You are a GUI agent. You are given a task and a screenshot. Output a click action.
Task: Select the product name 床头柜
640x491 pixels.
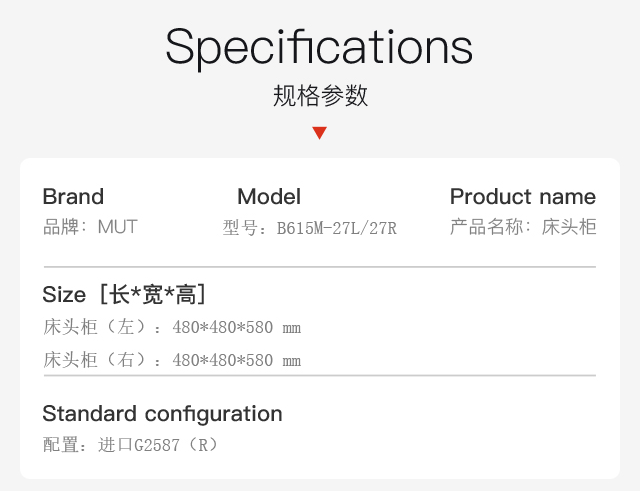pos(569,227)
